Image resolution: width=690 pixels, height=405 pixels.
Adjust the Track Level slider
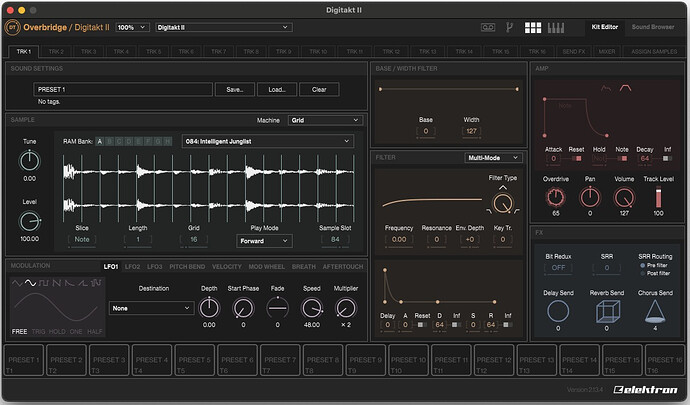point(659,199)
